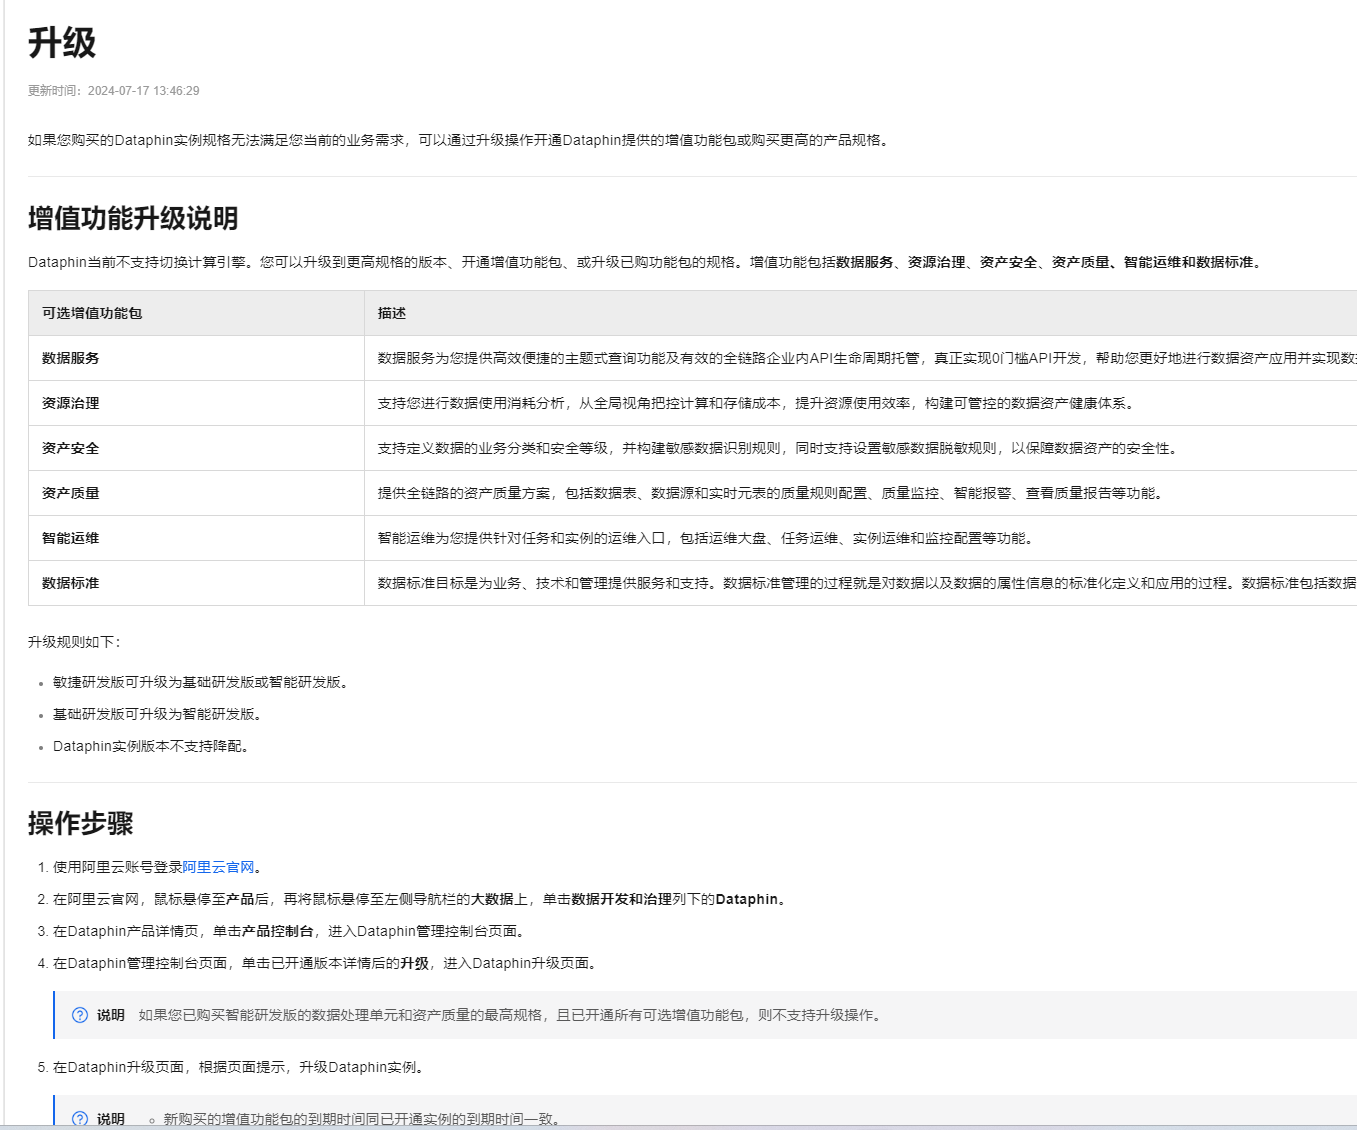
Task: Click bullet 敏捷研发版可升级为基础研发版或智能研发版
Action: pyautogui.click(x=200, y=682)
